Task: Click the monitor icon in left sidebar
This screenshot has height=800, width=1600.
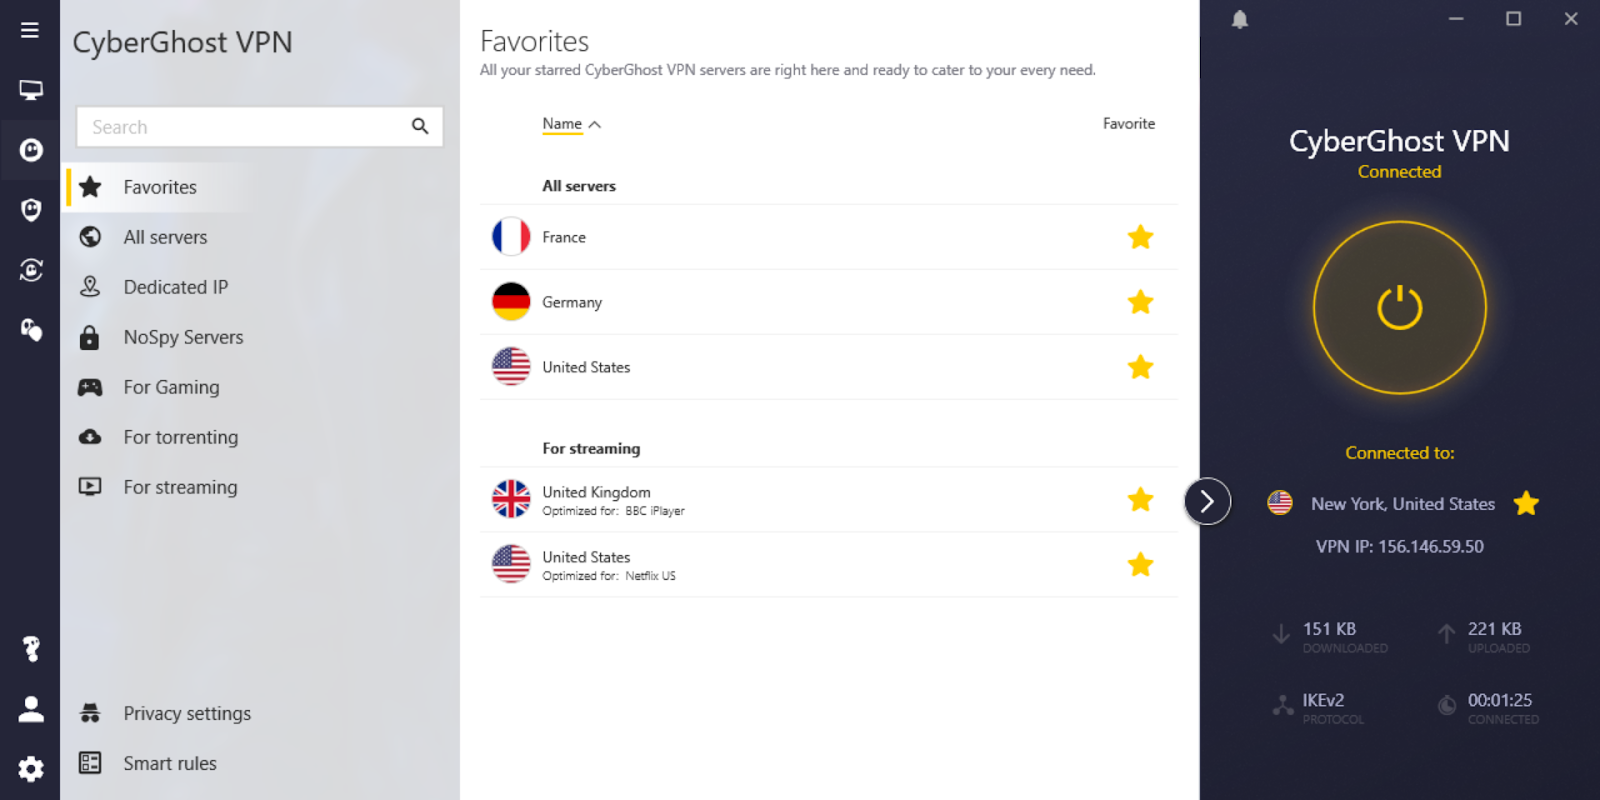Action: click(31, 90)
